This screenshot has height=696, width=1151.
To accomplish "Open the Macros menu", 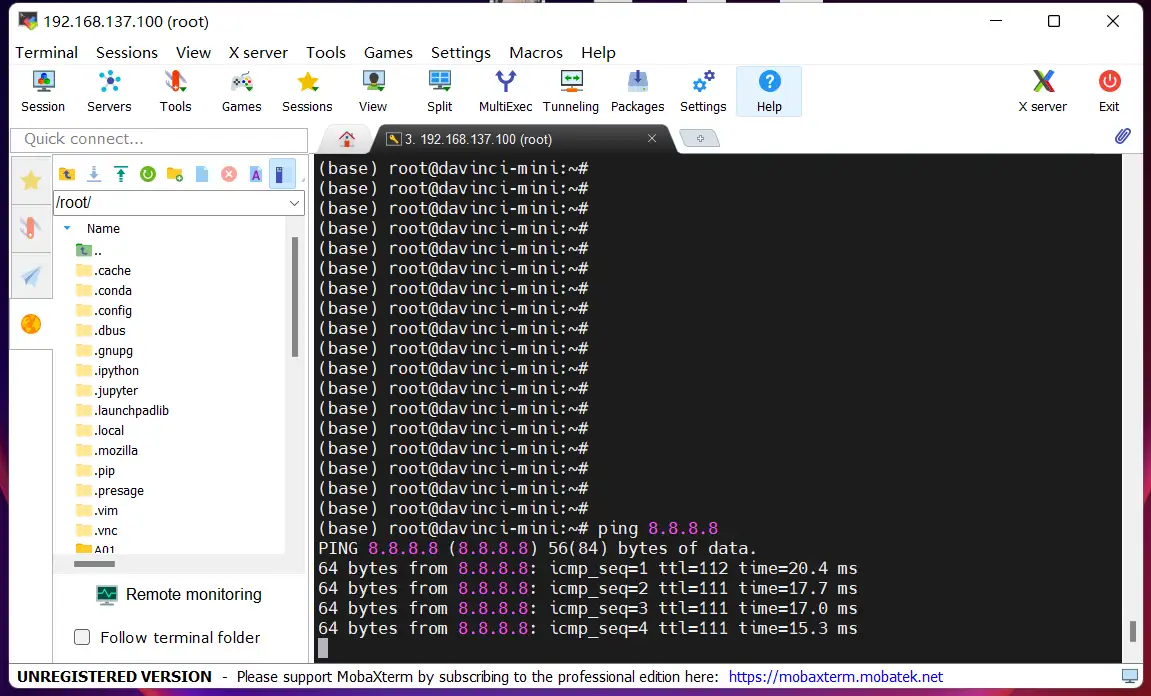I will 536,53.
